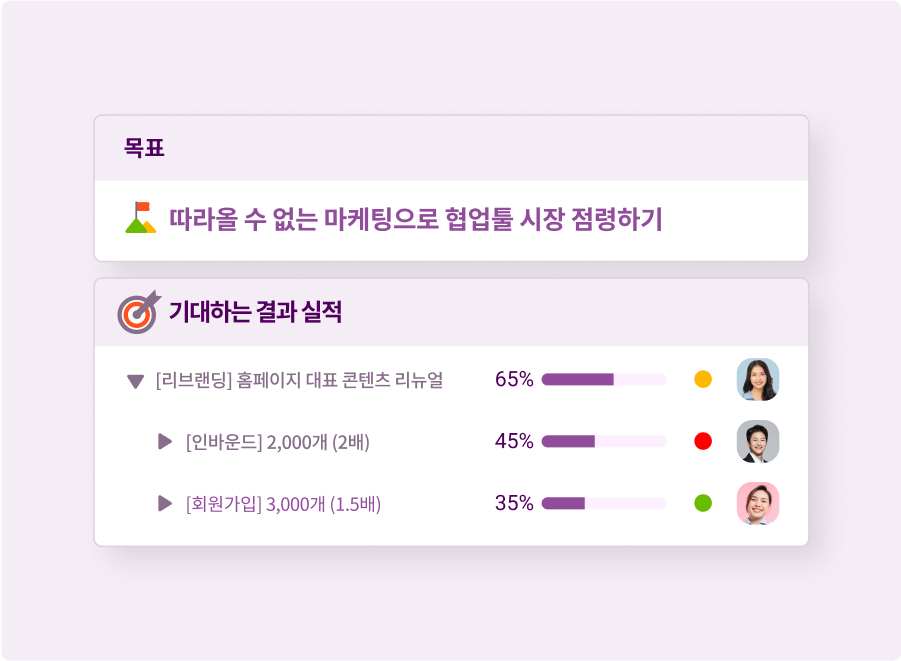Select the 목표 section header
Image resolution: width=901 pixels, height=661 pixels.
[144, 149]
